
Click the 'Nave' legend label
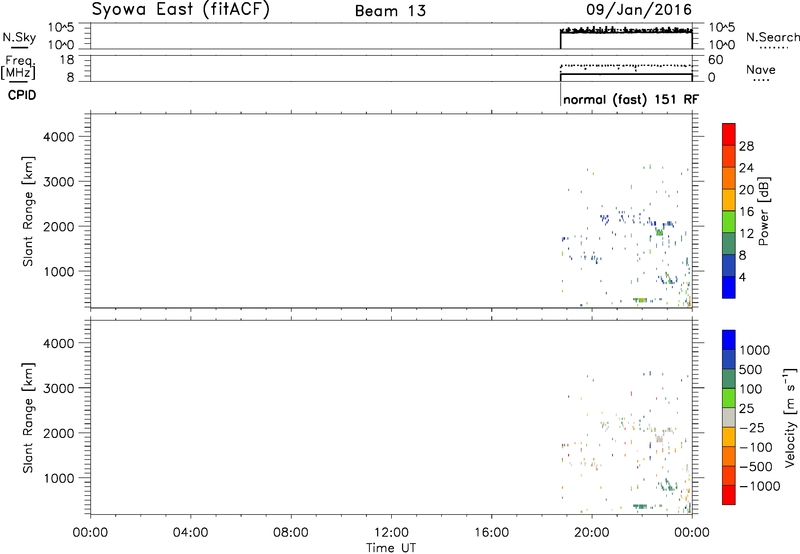tap(761, 69)
